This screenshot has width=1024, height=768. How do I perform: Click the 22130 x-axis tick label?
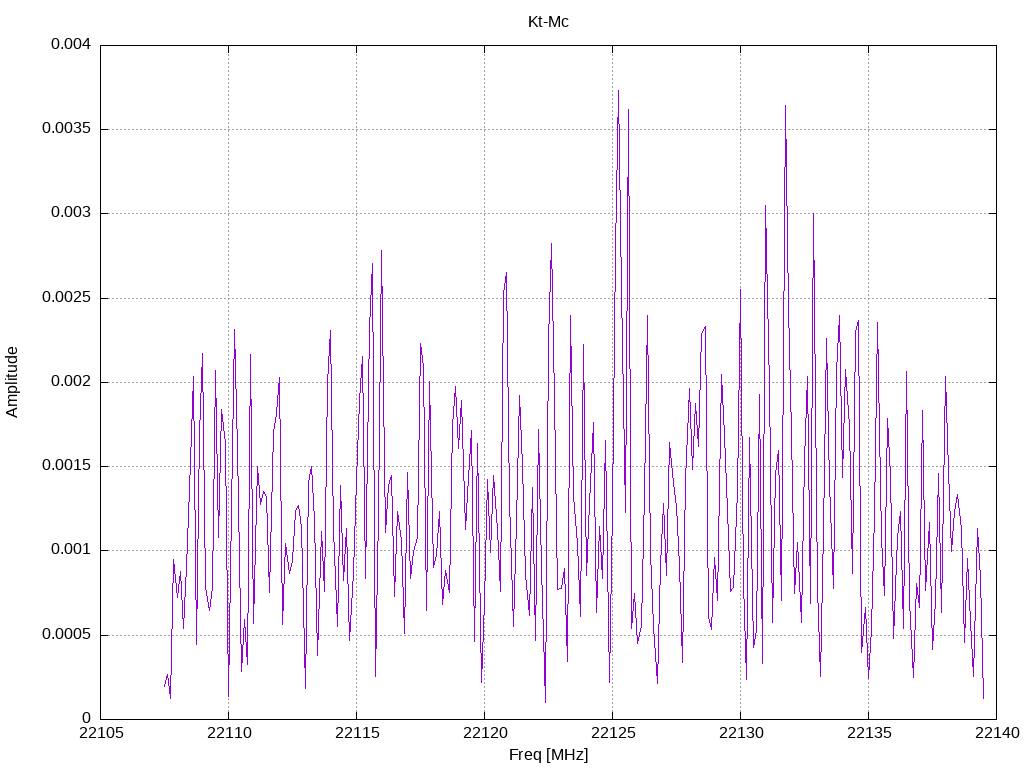[741, 733]
